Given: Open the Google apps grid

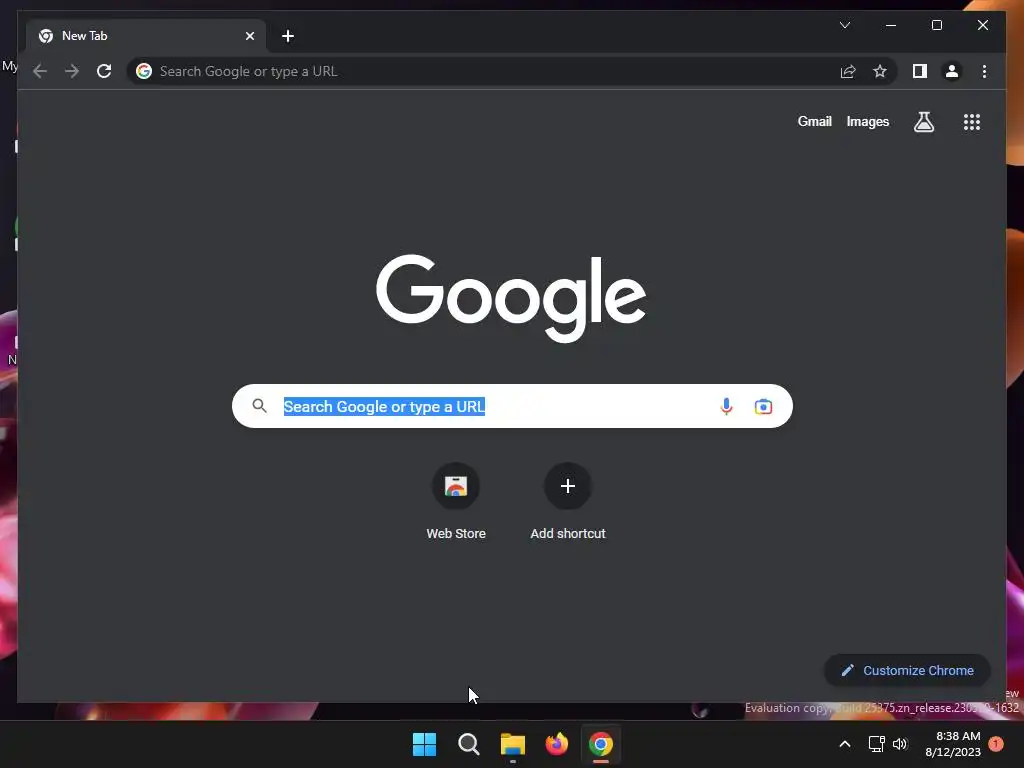Looking at the screenshot, I should (x=972, y=122).
